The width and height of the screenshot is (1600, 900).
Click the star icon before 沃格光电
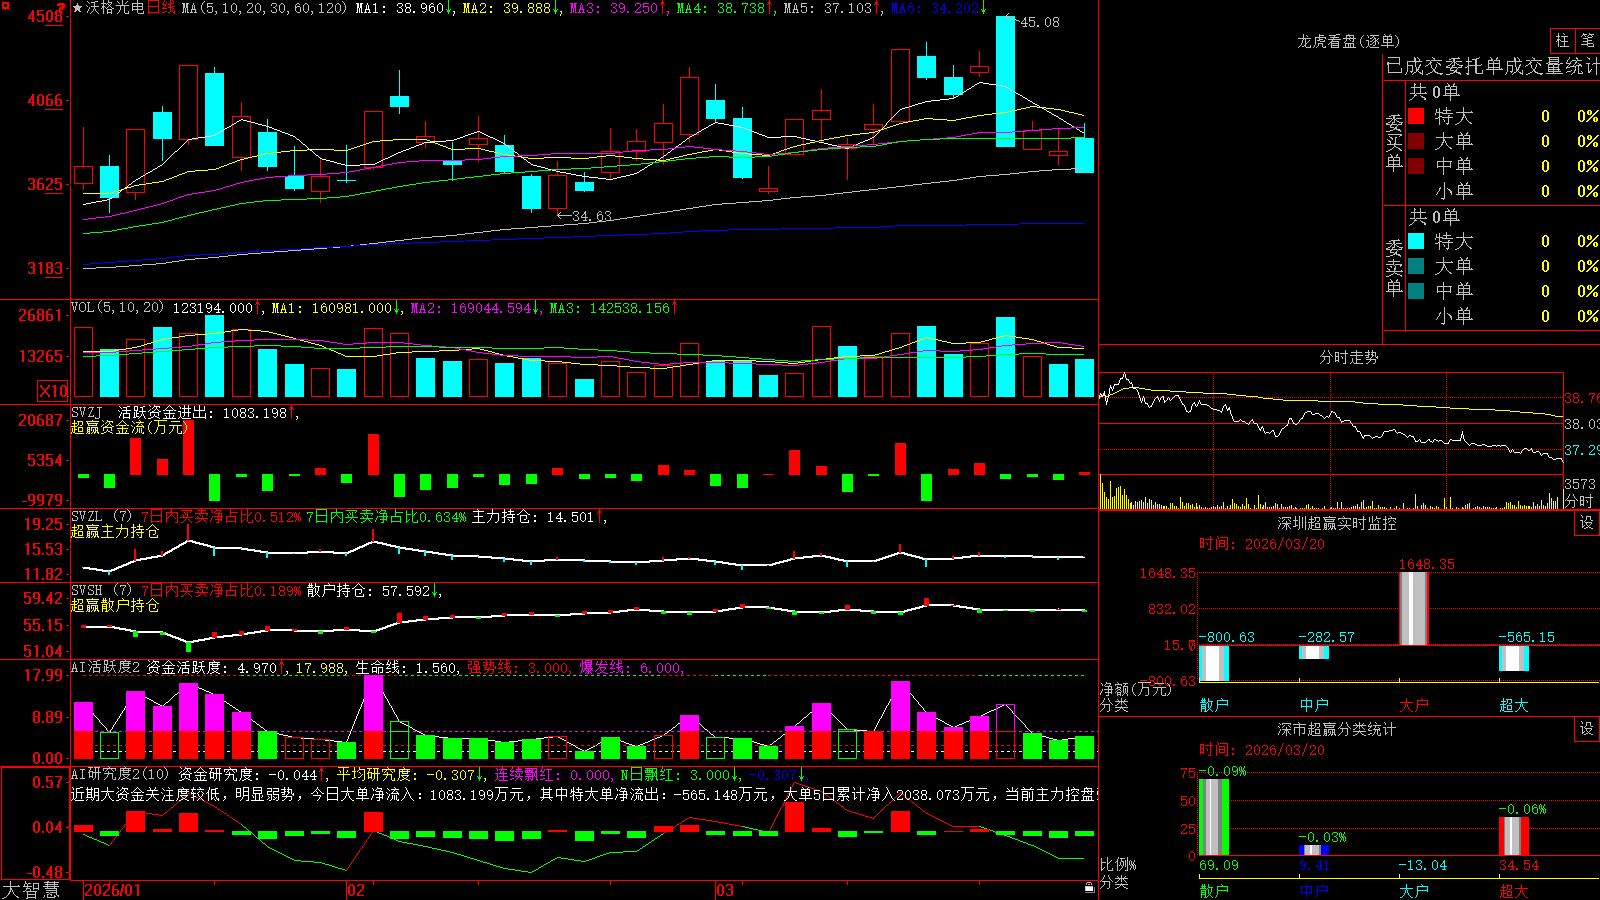(x=77, y=8)
